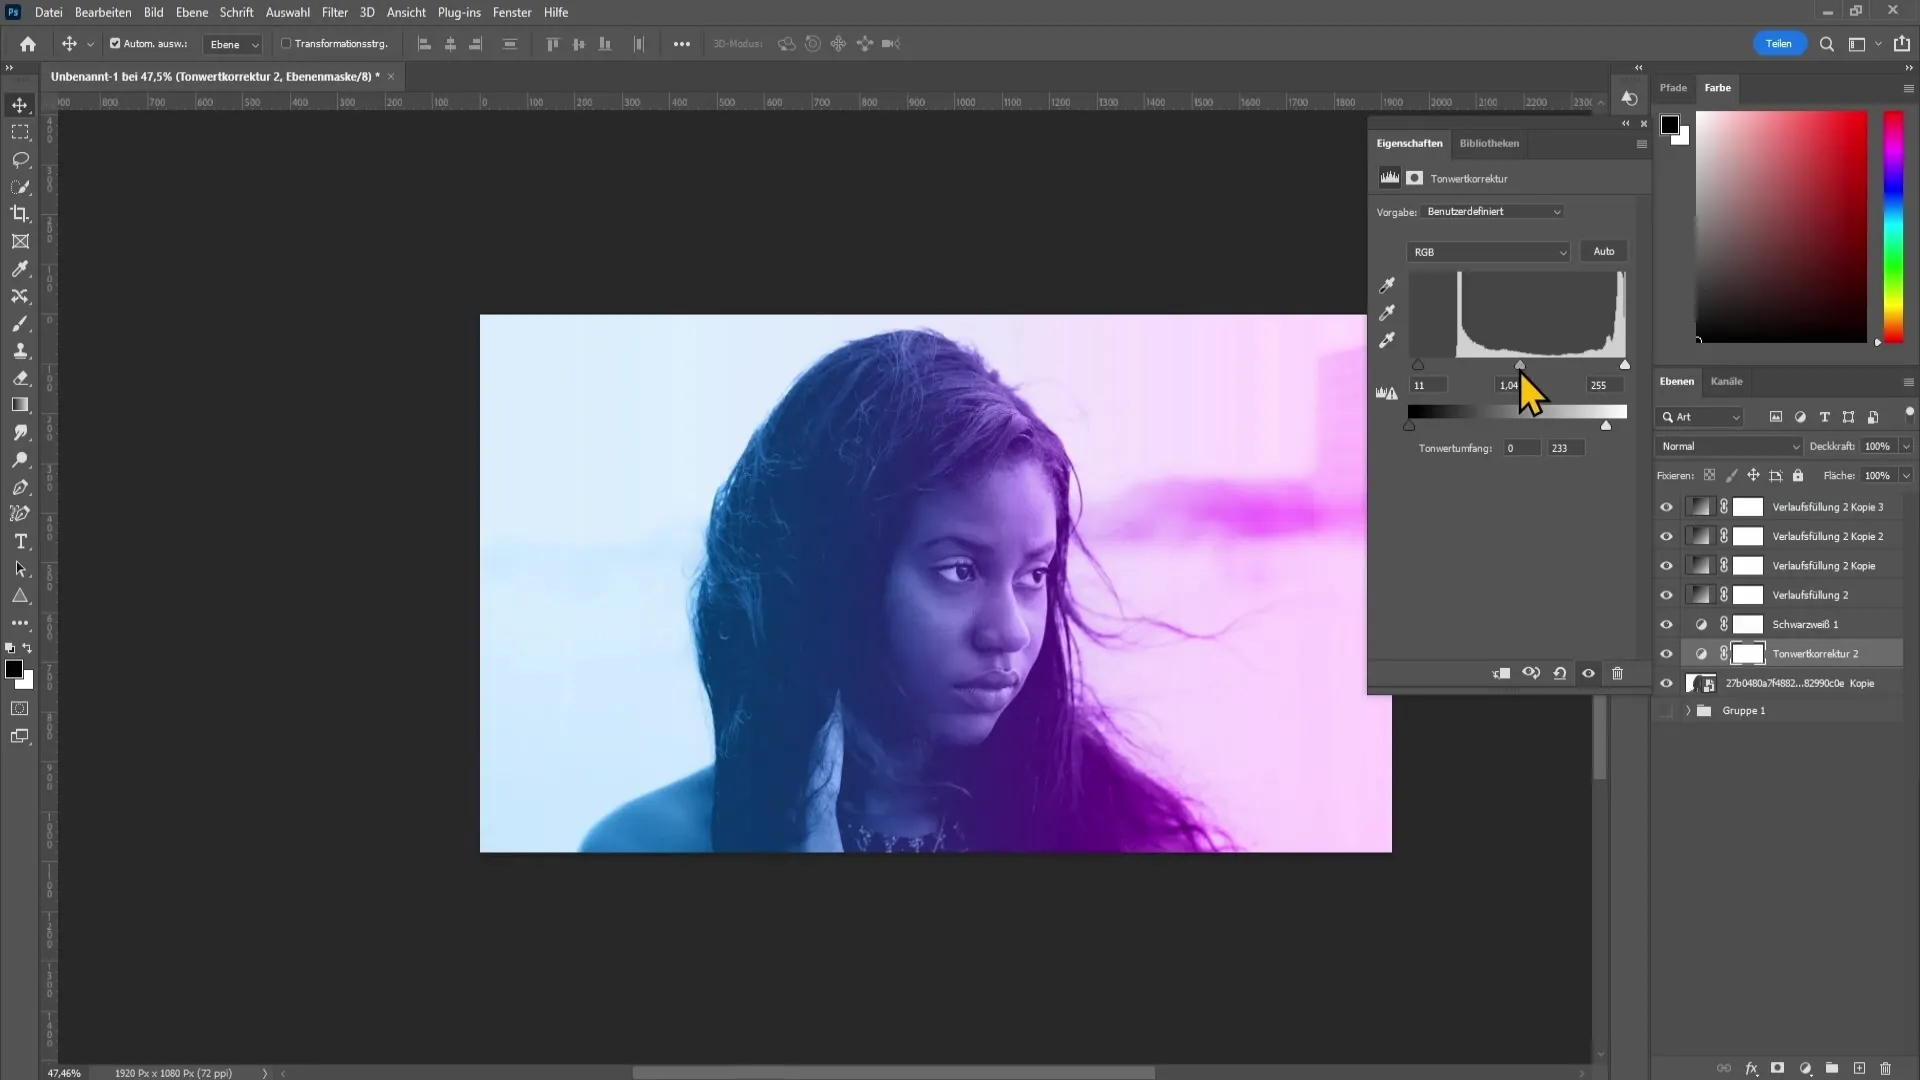
Task: Clip adjustment to layer below icon
Action: pyautogui.click(x=1501, y=674)
